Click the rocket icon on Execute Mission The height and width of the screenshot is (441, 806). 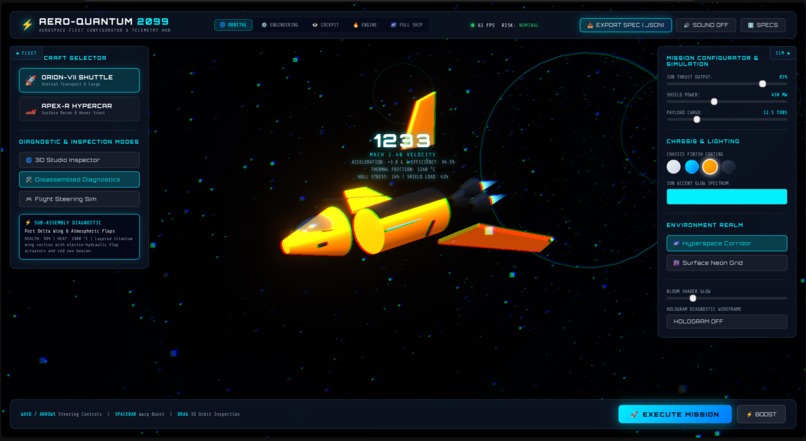coord(634,414)
